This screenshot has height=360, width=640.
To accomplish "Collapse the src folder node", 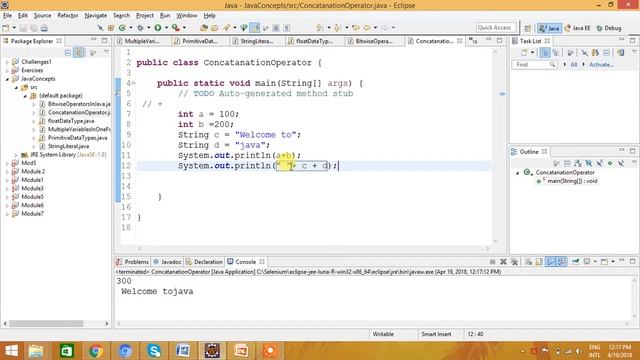I will point(16,87).
